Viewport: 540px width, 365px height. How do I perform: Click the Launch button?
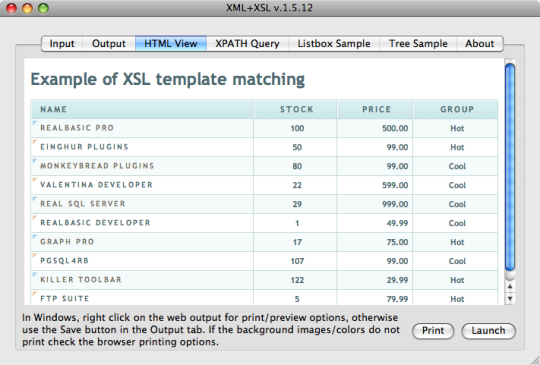coord(488,331)
